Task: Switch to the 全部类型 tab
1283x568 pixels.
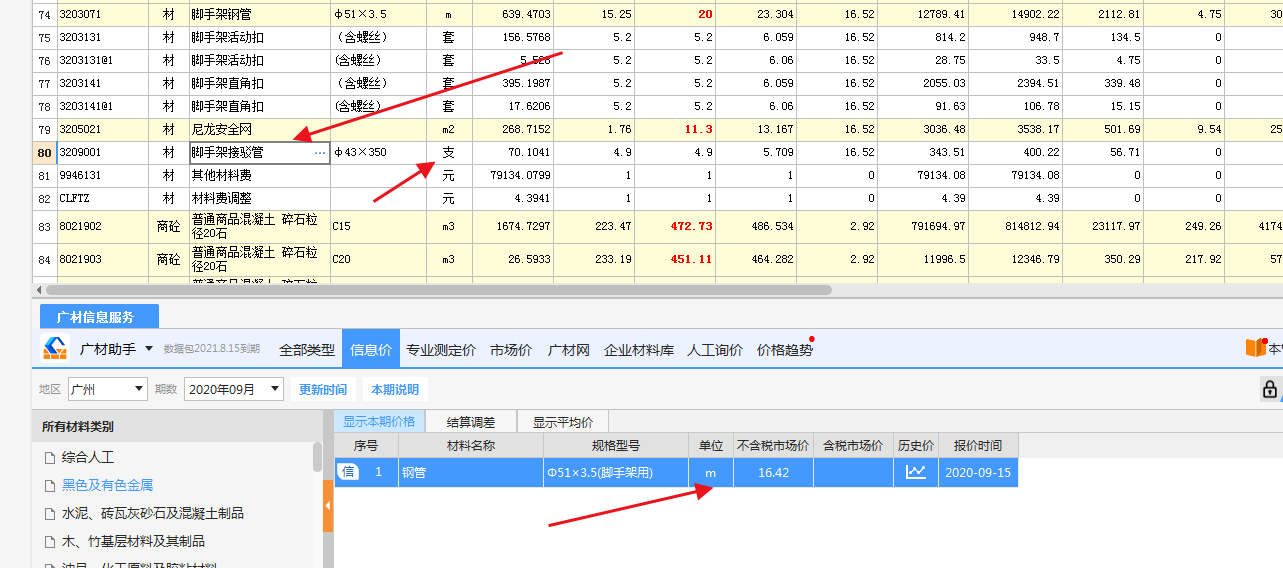Action: pos(307,350)
